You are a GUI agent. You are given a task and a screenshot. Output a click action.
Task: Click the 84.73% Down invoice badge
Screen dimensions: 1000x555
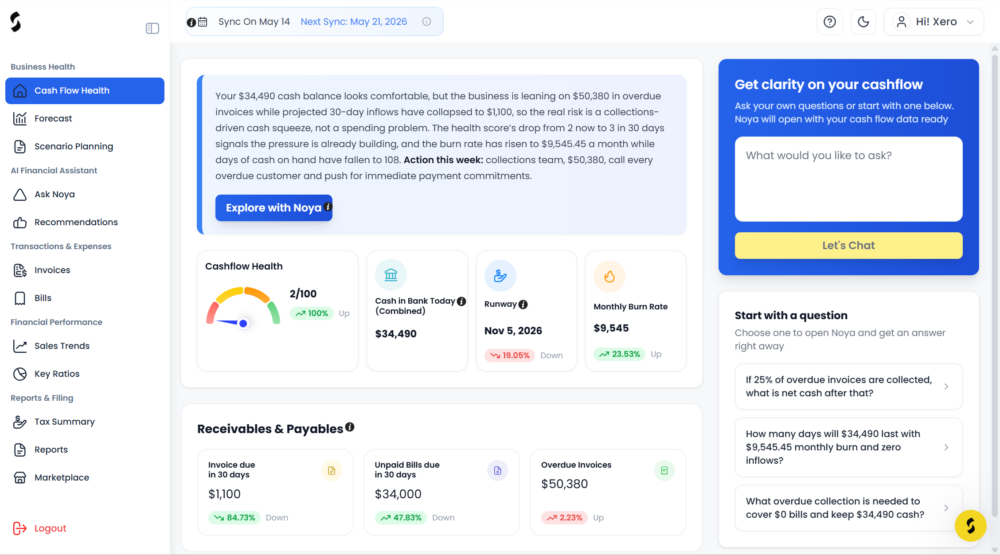(234, 518)
